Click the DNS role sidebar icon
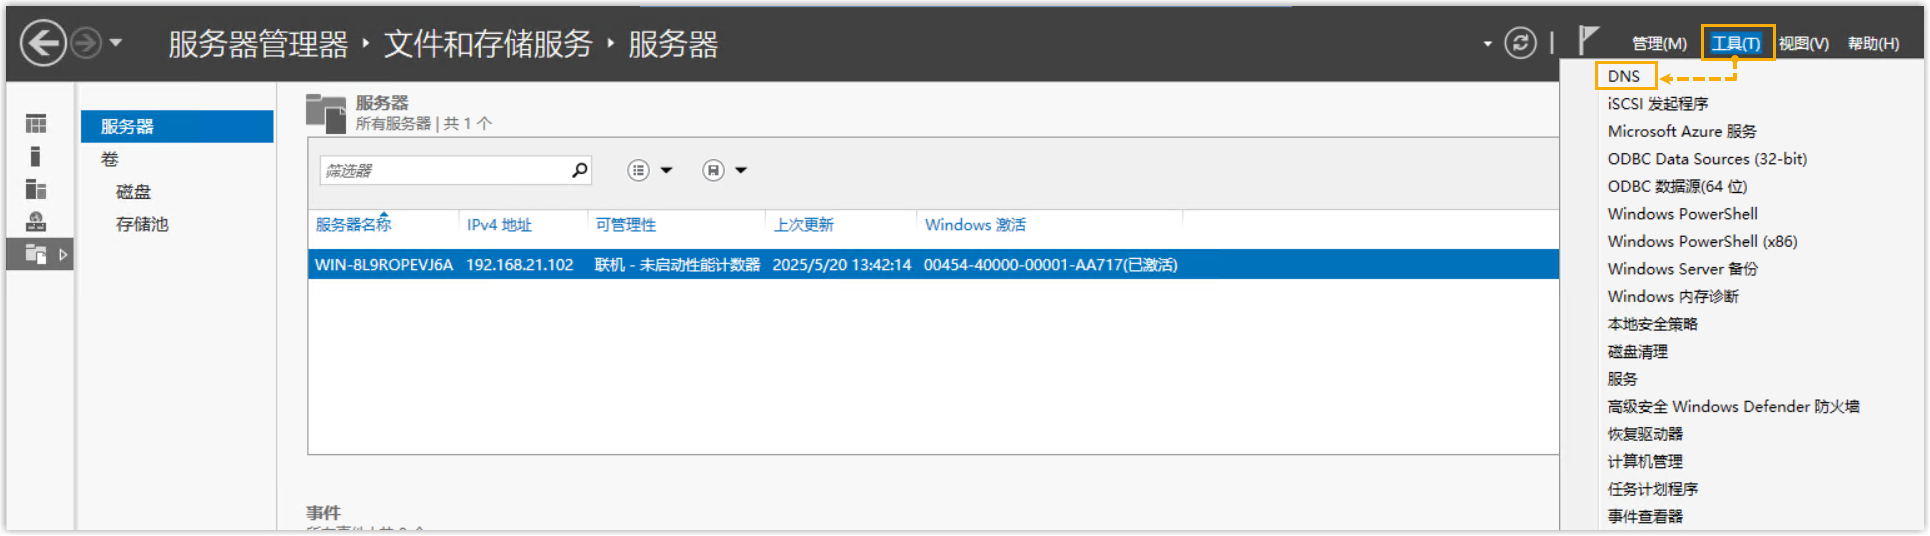This screenshot has height=536, width=1930. pos(36,222)
